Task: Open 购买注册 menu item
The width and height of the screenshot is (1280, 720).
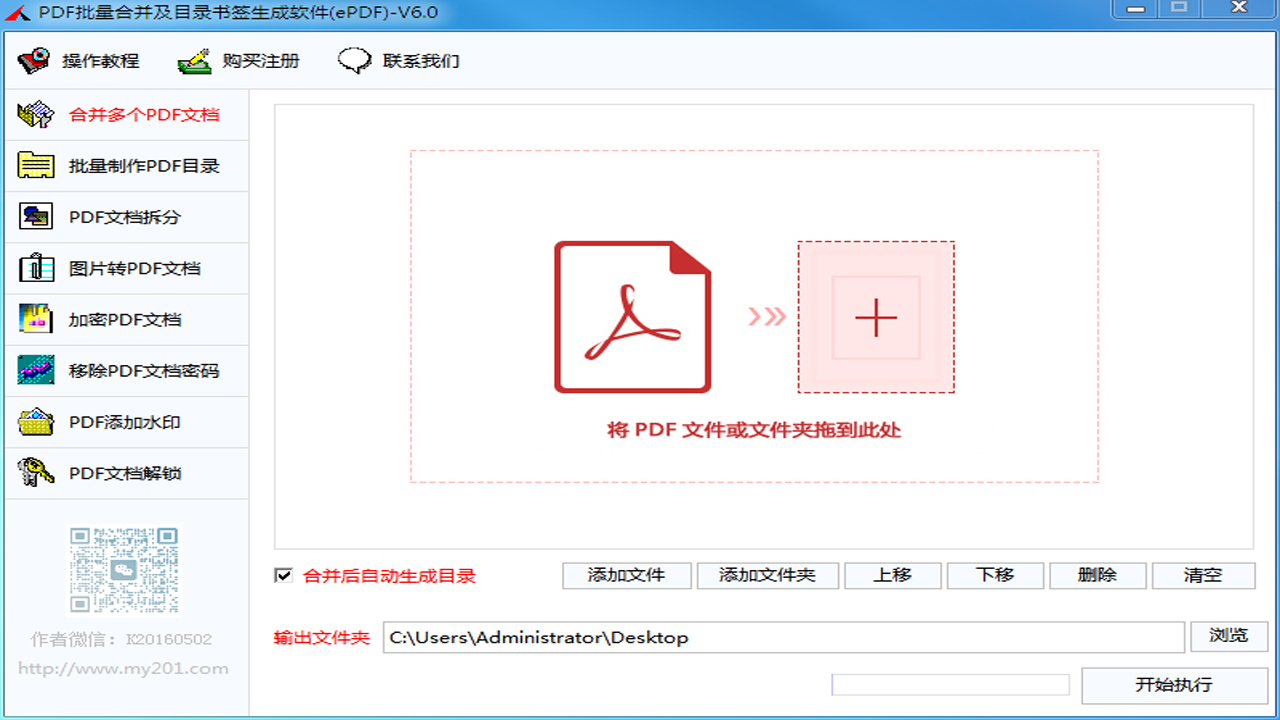Action: 238,60
